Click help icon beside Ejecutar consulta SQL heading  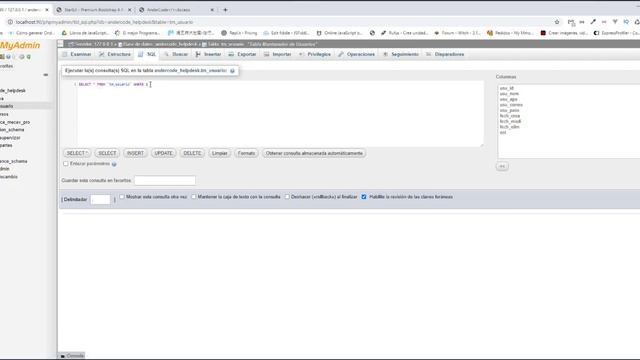coord(232,71)
